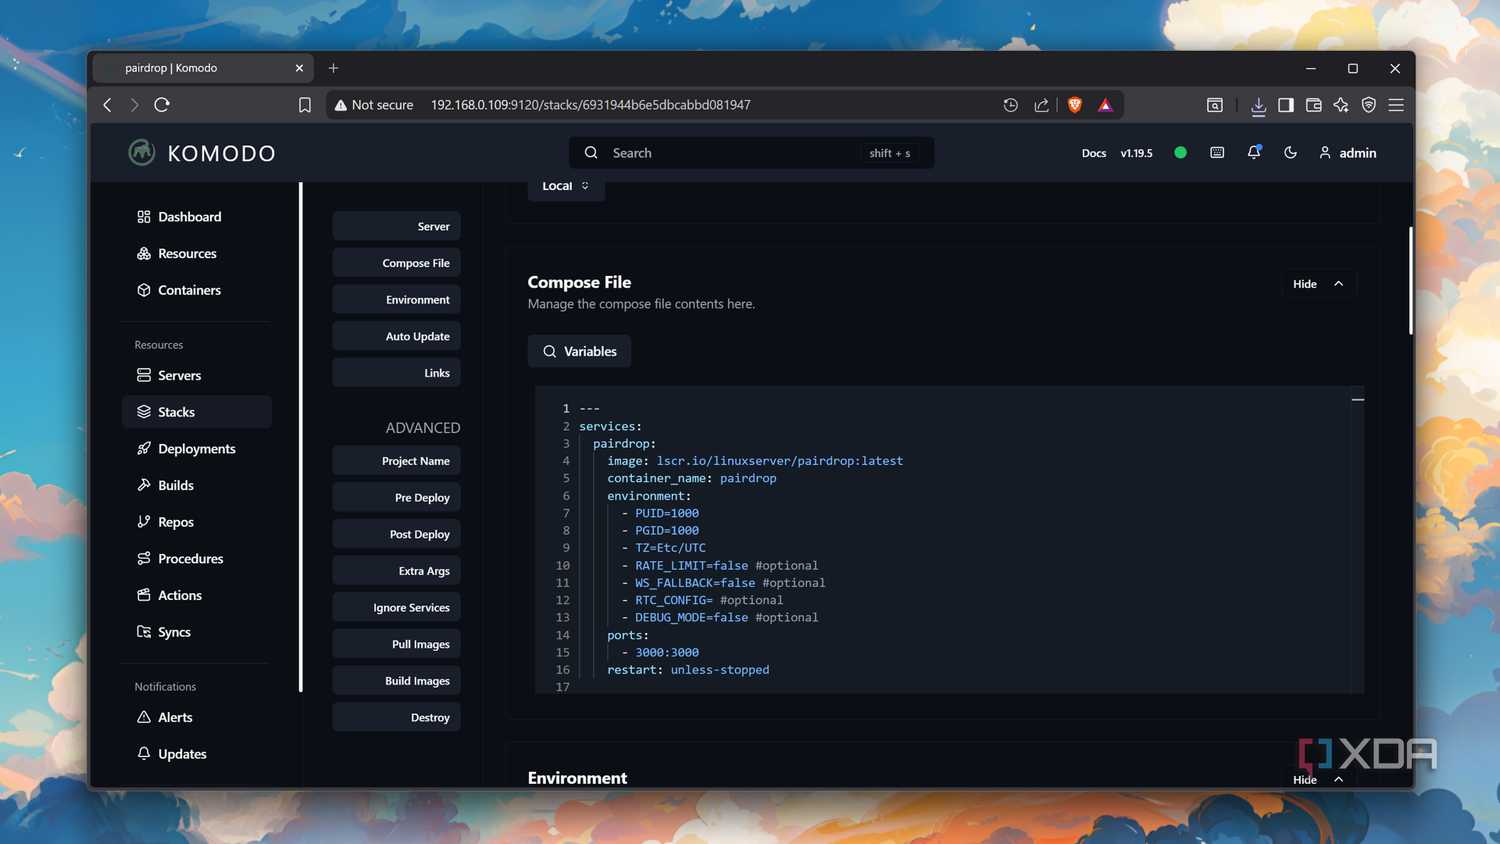
Task: Open Actions in the sidebar
Action: click(196, 596)
